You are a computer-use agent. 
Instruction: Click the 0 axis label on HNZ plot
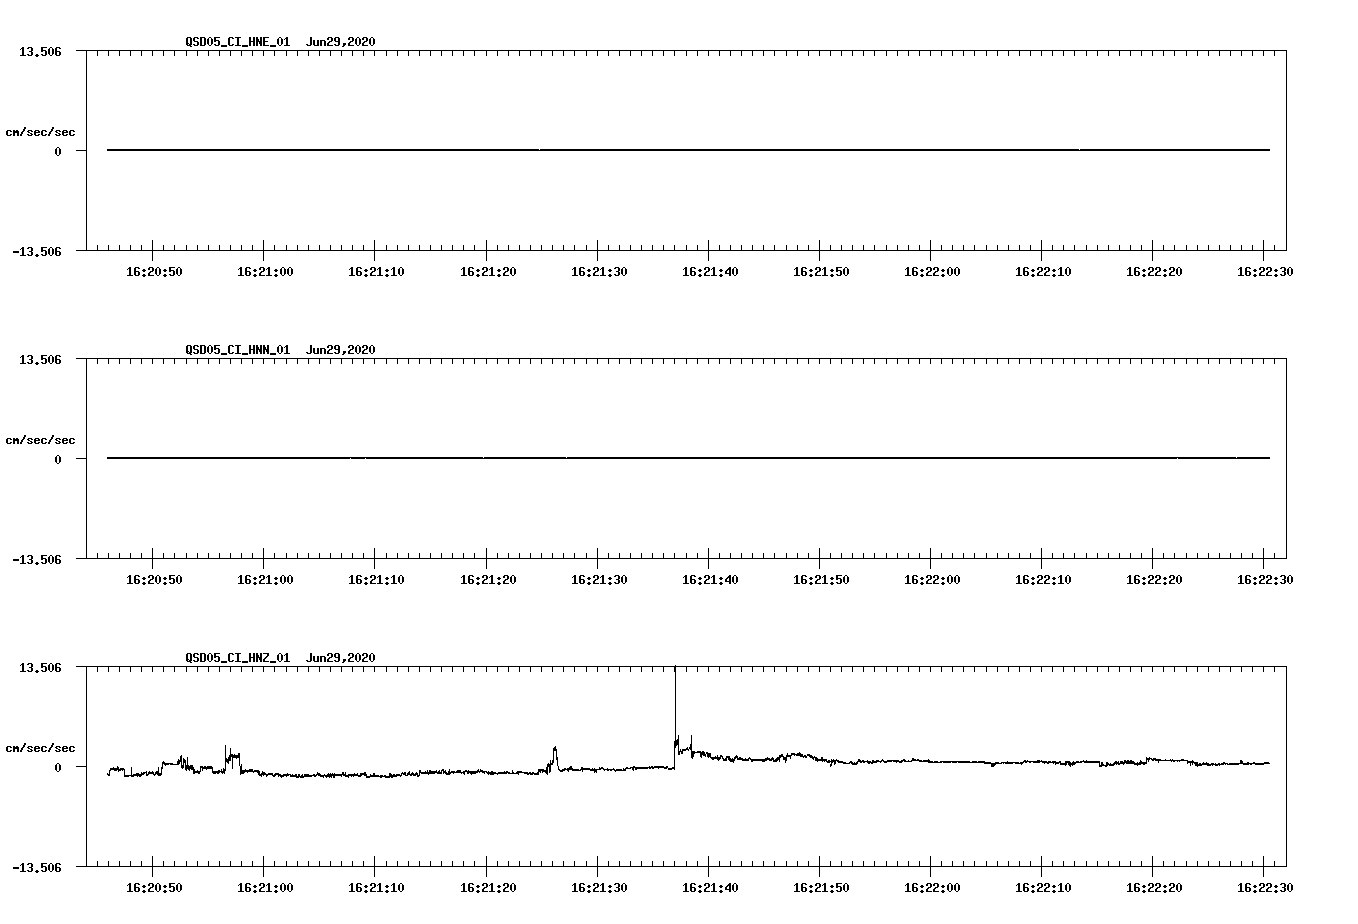click(x=58, y=768)
